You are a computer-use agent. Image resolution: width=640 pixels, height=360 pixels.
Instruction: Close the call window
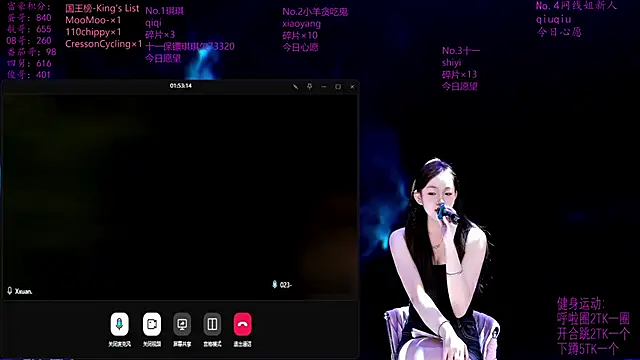(352, 87)
